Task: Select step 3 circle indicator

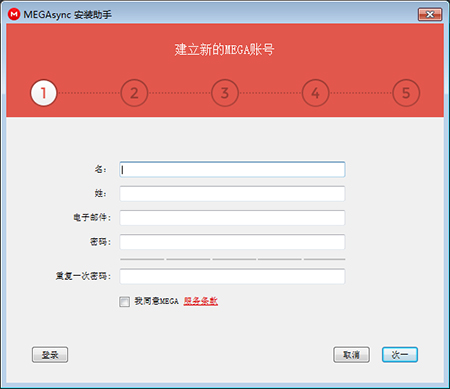Action: (225, 93)
